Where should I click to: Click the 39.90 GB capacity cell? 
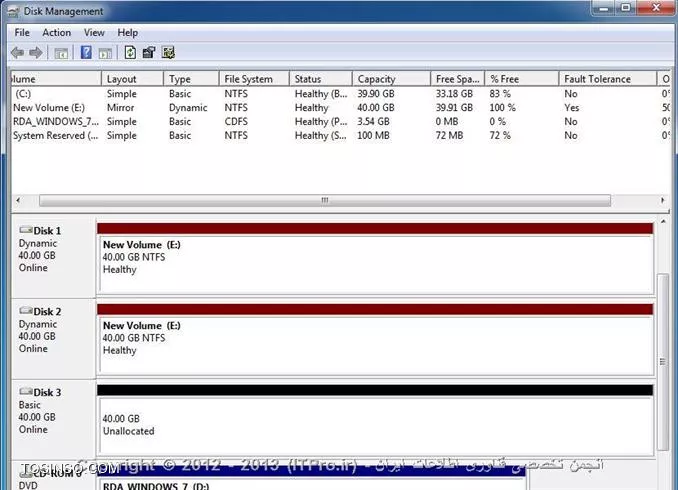click(x=376, y=94)
